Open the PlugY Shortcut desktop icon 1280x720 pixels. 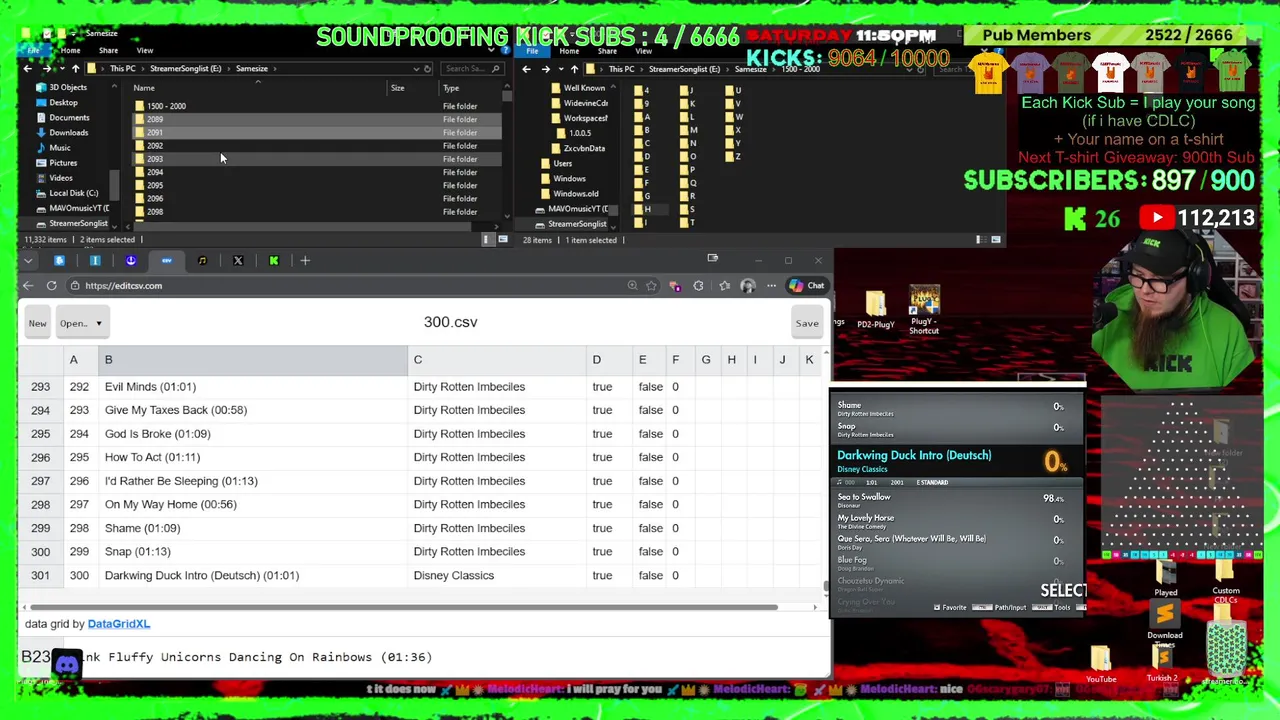point(924,311)
